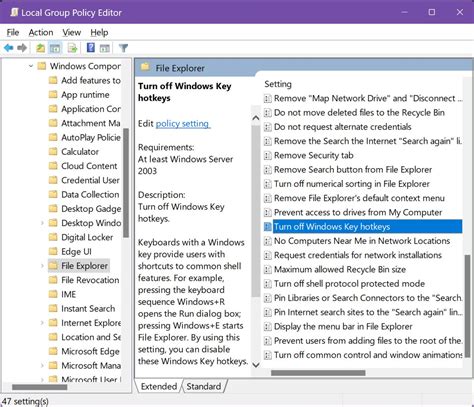This screenshot has width=474, height=407.
Task: Click the Up one level folder icon
Action: 40,48
